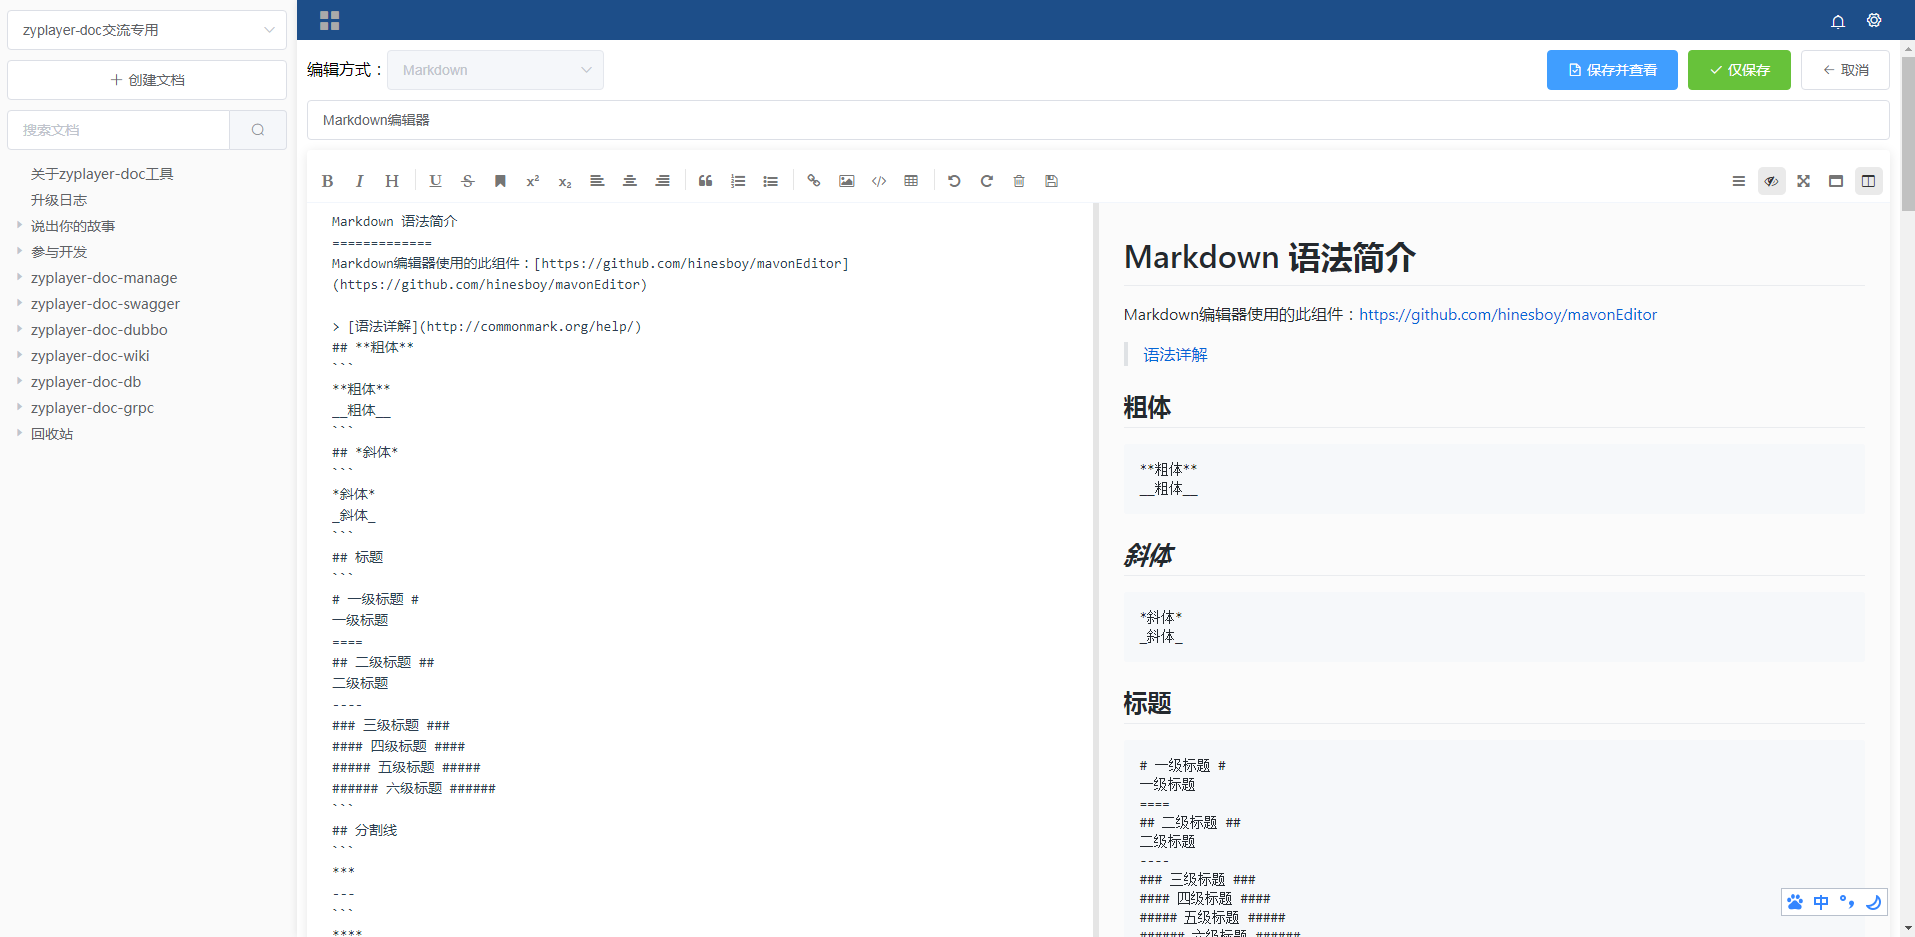Expand the zyplayer-doc-wiki node
The image size is (1915, 937).
pos(19,355)
